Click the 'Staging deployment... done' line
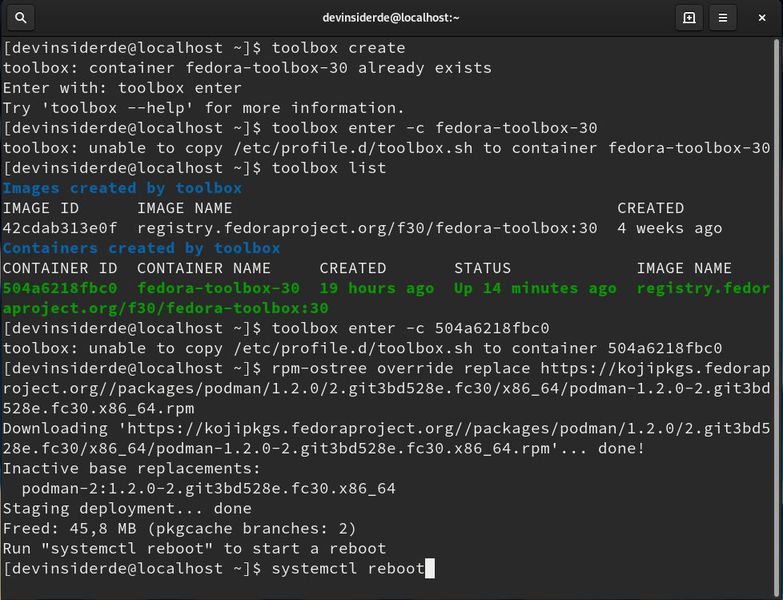This screenshot has width=783, height=600. [x=127, y=508]
